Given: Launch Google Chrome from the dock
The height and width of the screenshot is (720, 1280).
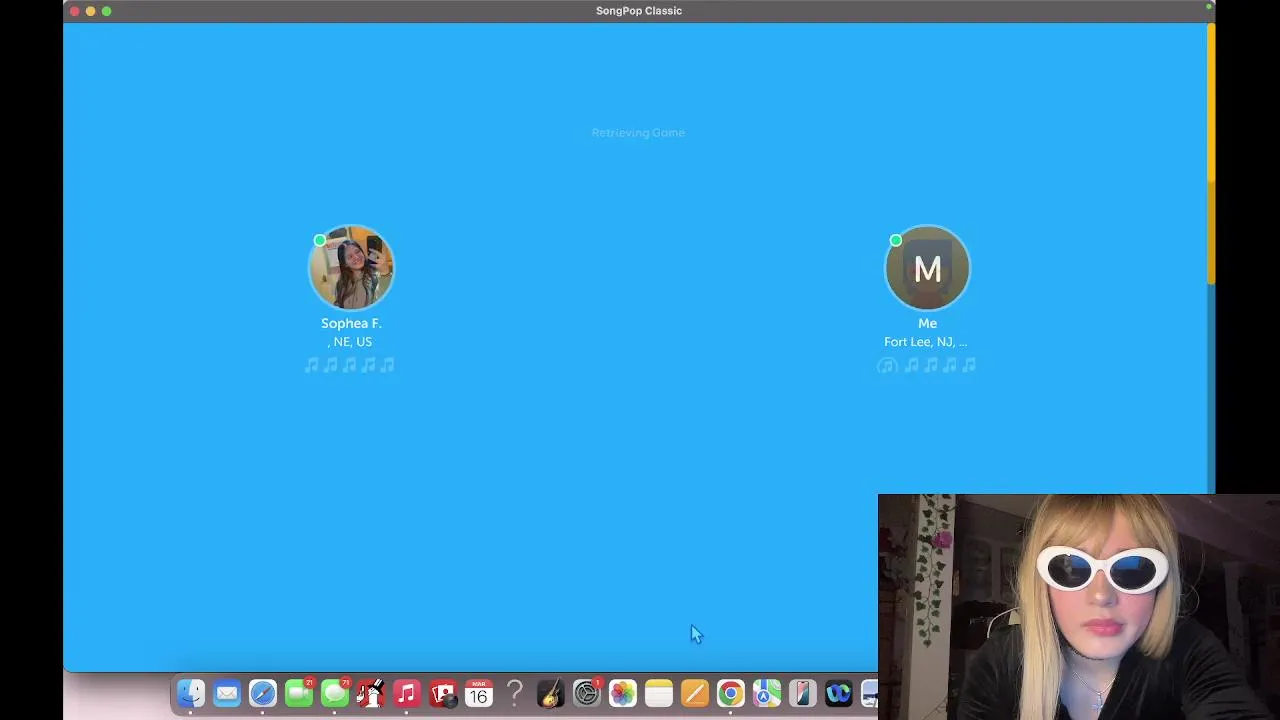Looking at the screenshot, I should [731, 693].
